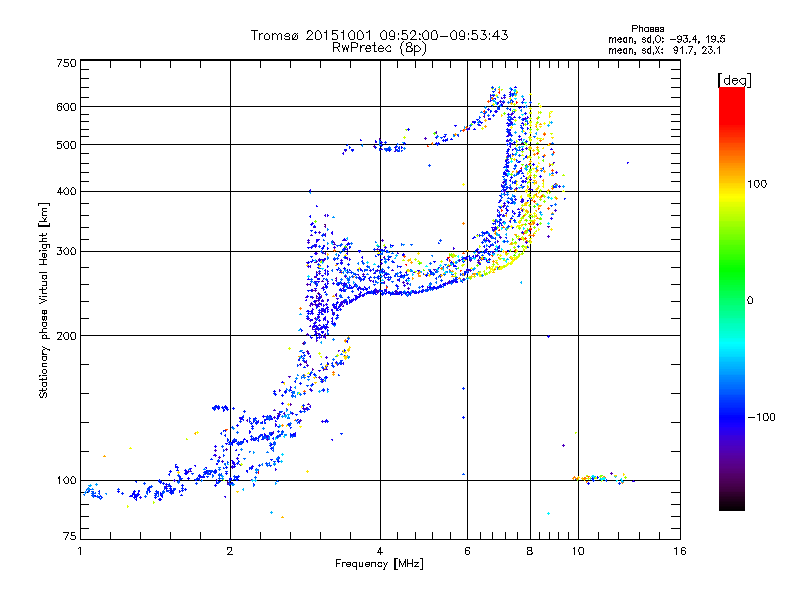Click the y-axis label '400'
800x600 pixels.
tap(67, 191)
